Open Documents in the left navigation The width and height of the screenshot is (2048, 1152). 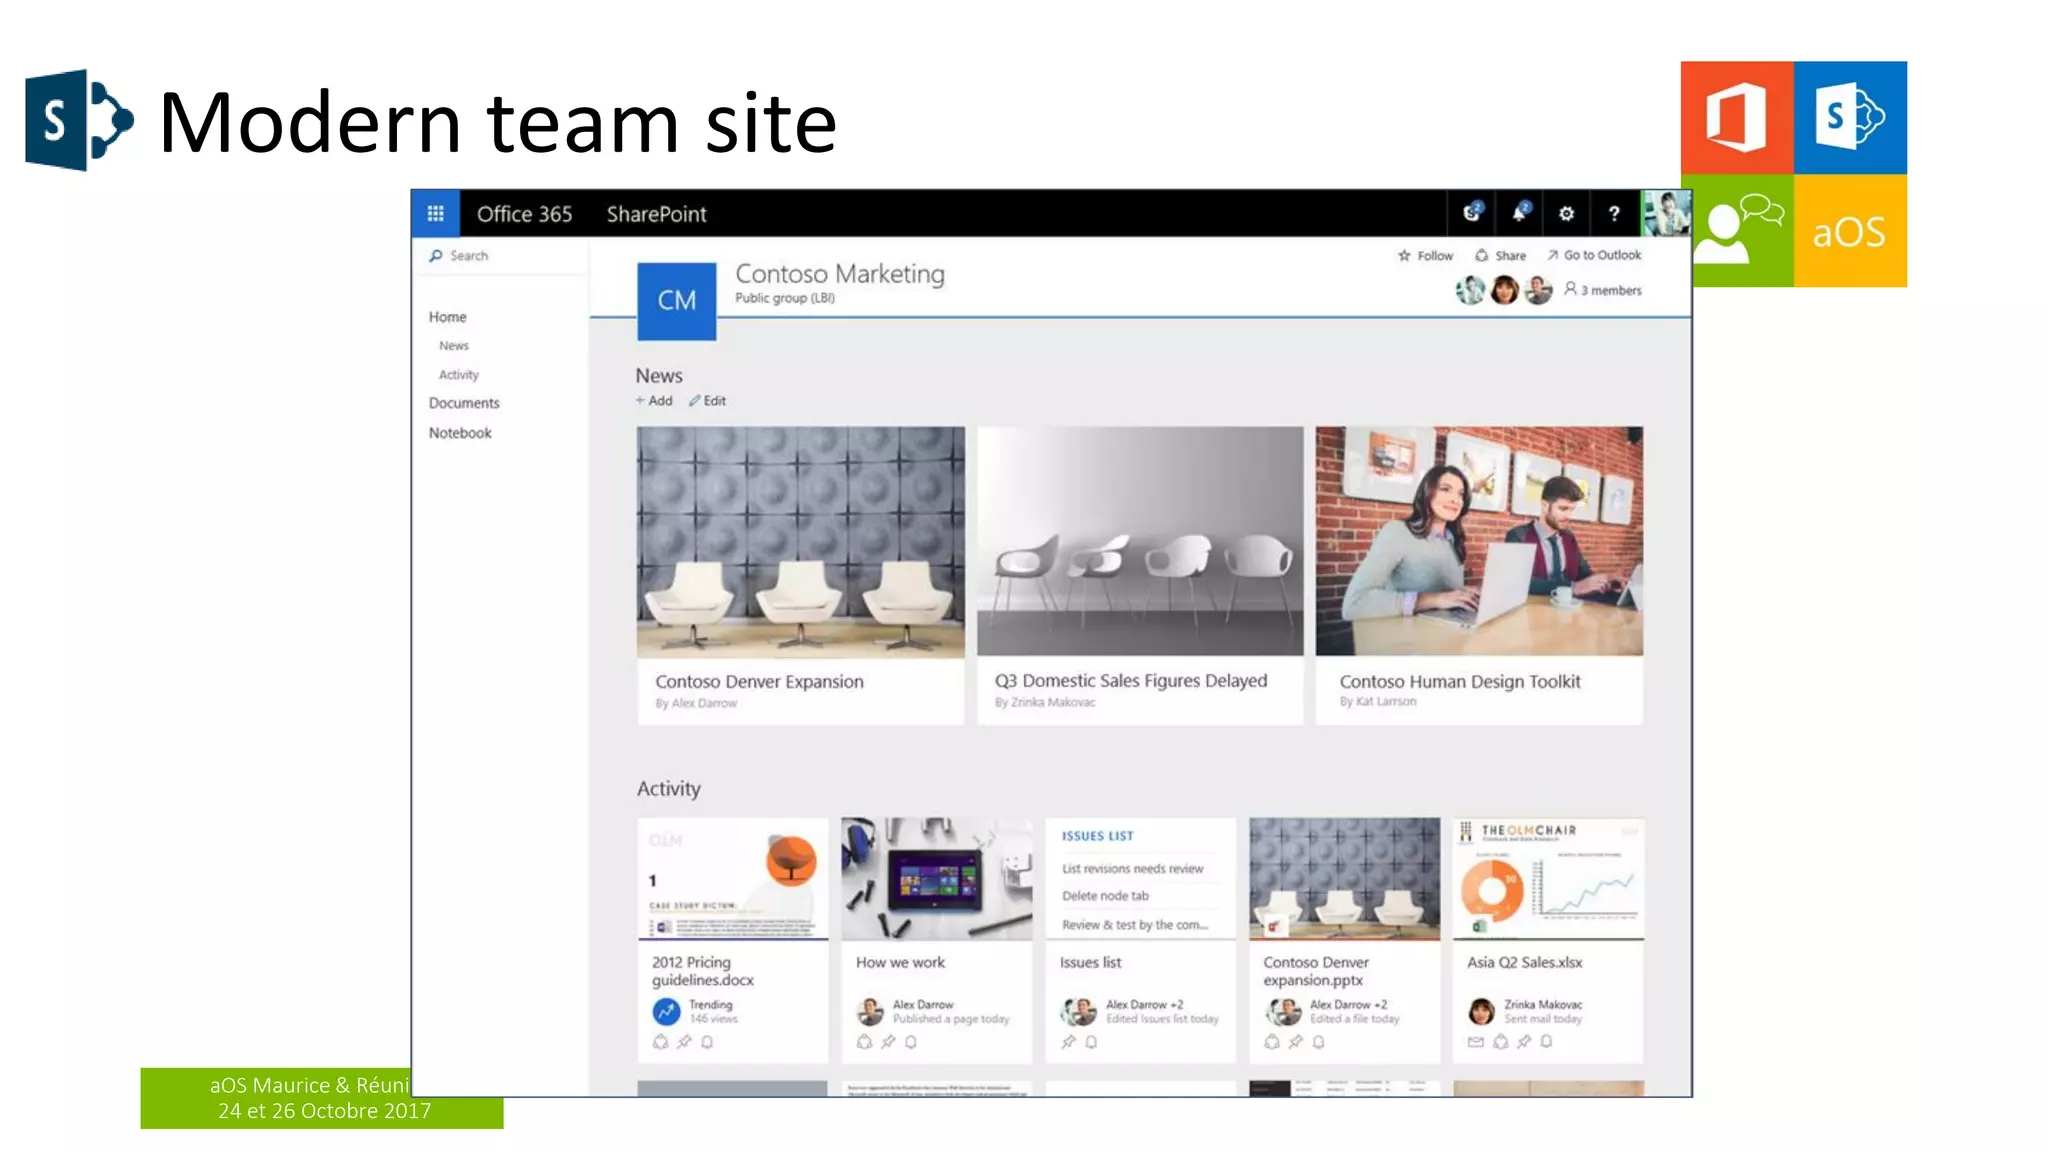click(464, 403)
